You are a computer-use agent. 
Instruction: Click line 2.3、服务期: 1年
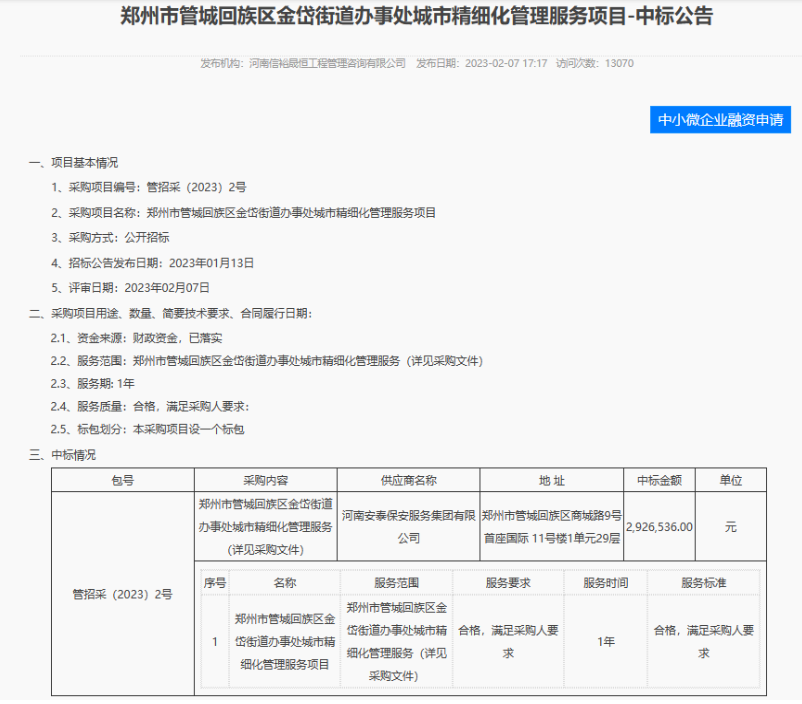point(93,383)
